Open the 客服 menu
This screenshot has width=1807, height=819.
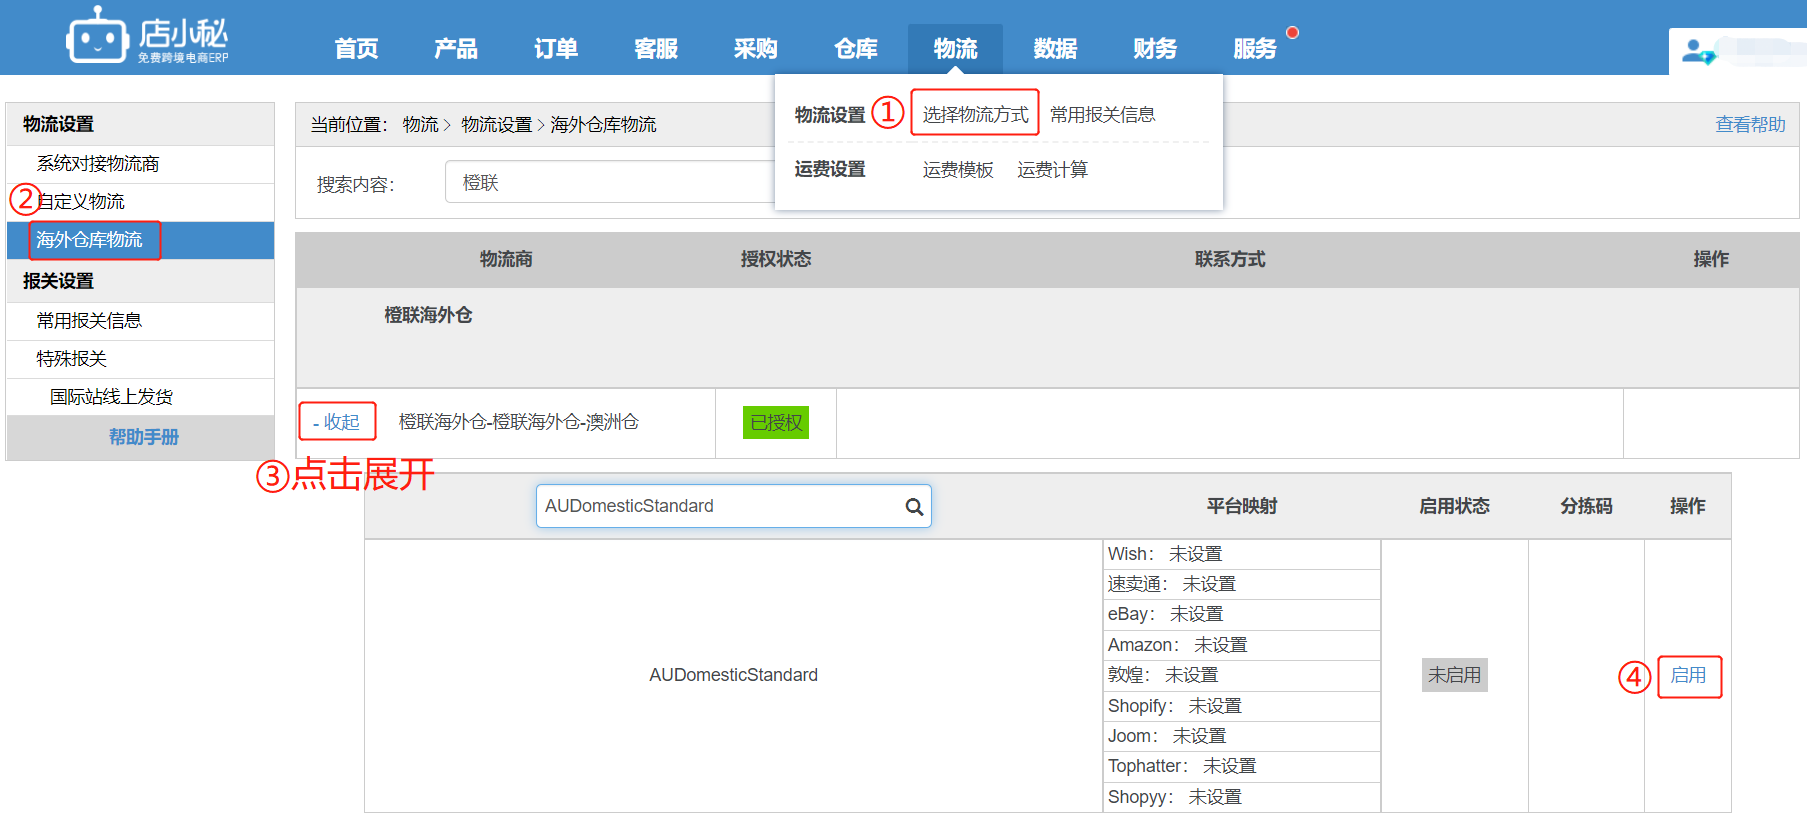[656, 49]
